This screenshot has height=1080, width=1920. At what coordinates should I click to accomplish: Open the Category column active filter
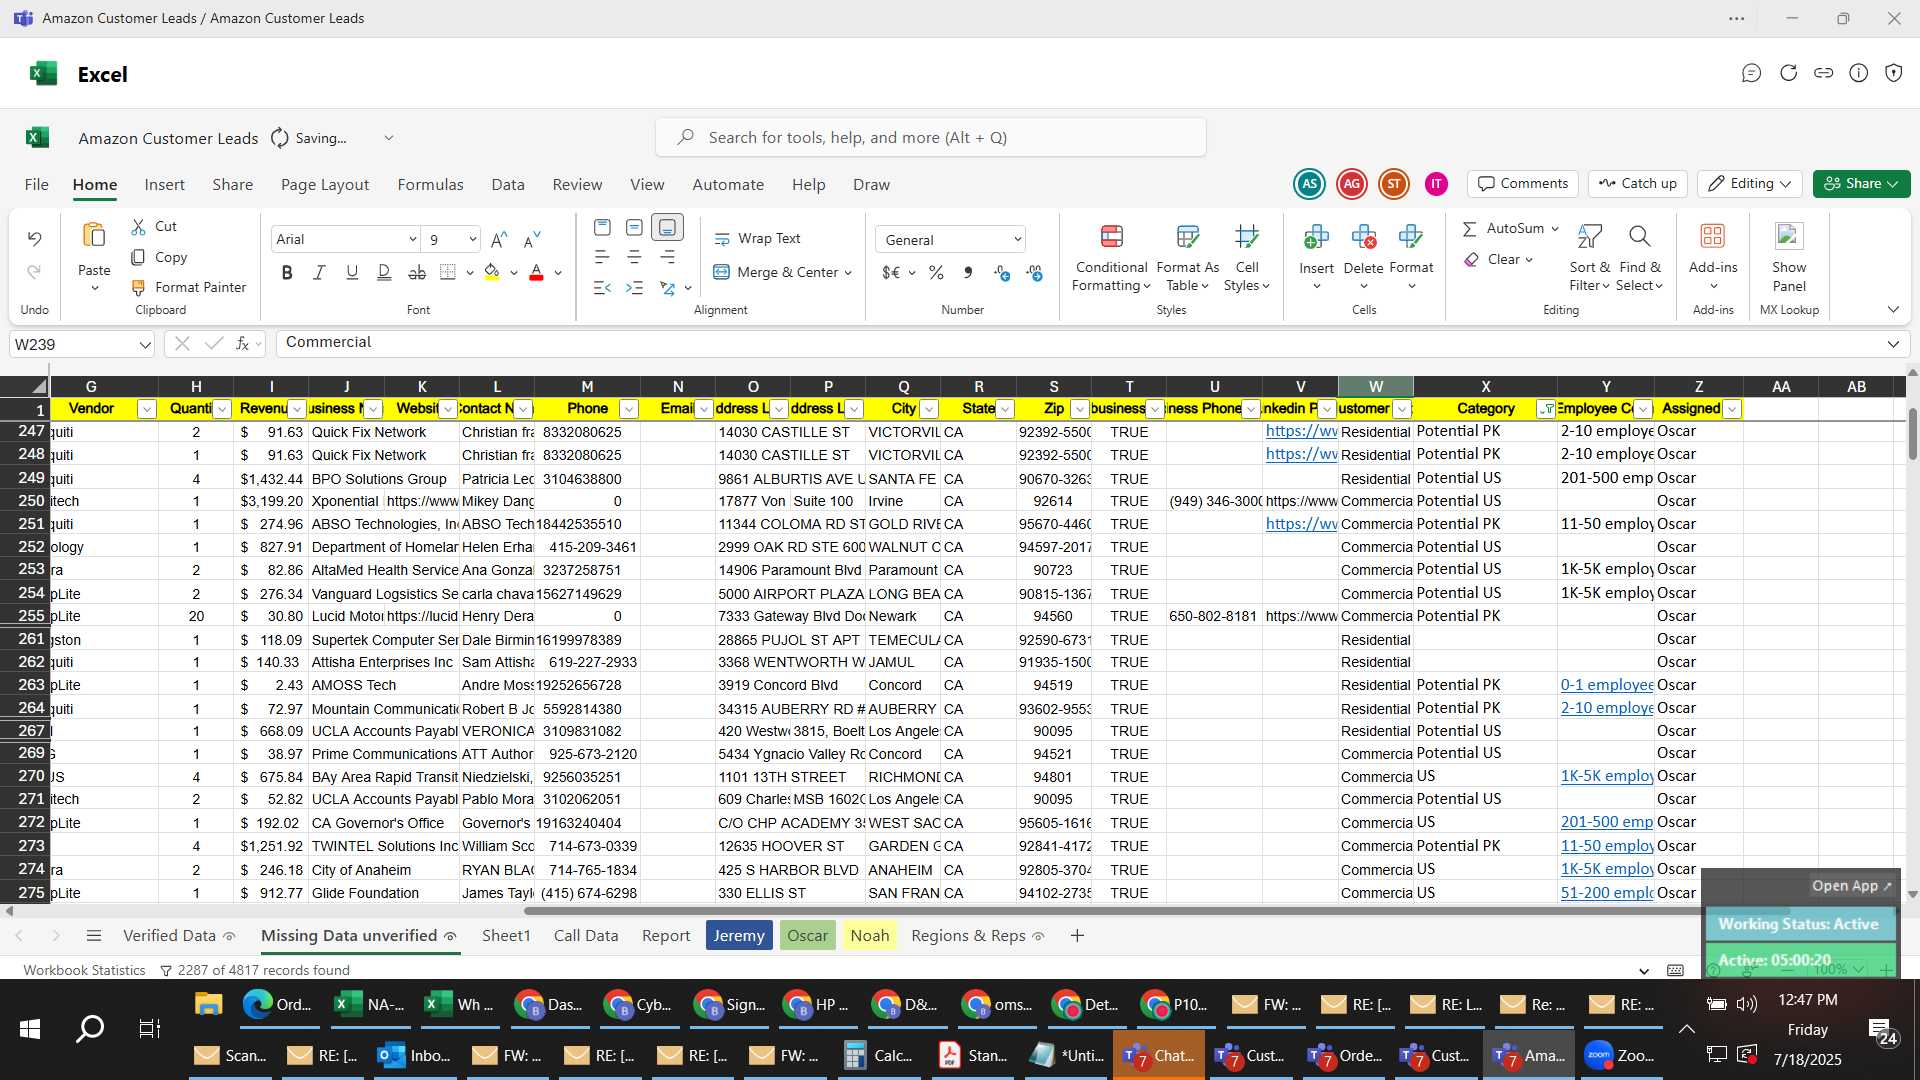coord(1546,409)
